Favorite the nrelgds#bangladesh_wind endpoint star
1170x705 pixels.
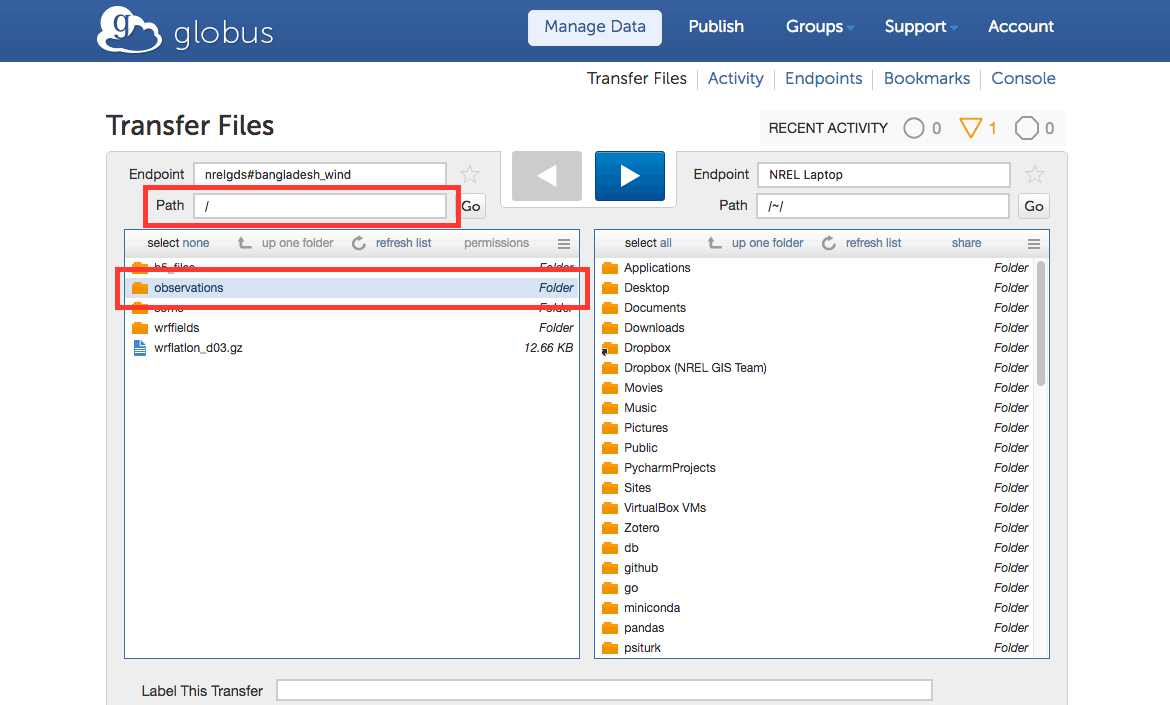coord(469,175)
